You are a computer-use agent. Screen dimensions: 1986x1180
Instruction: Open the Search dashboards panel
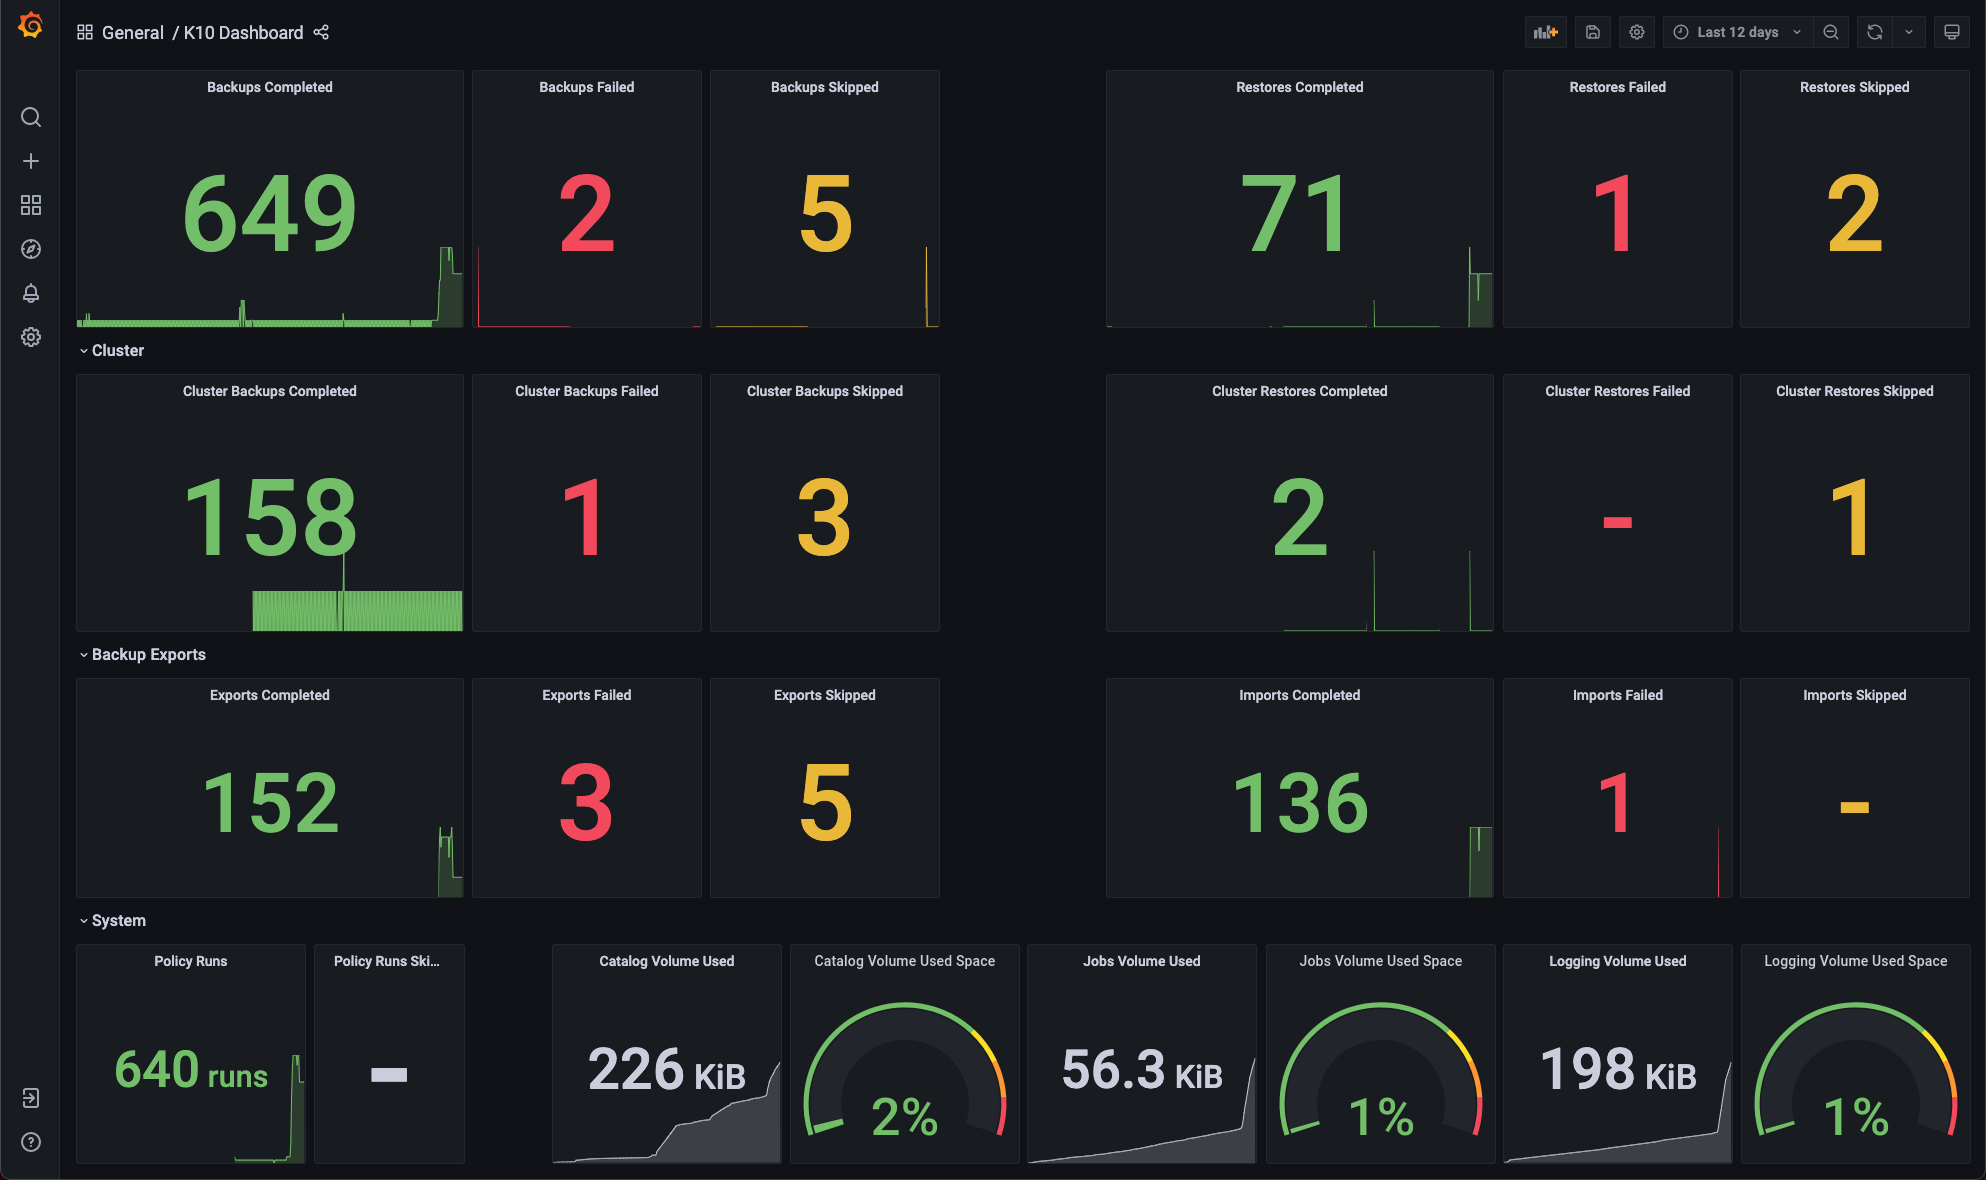point(30,117)
